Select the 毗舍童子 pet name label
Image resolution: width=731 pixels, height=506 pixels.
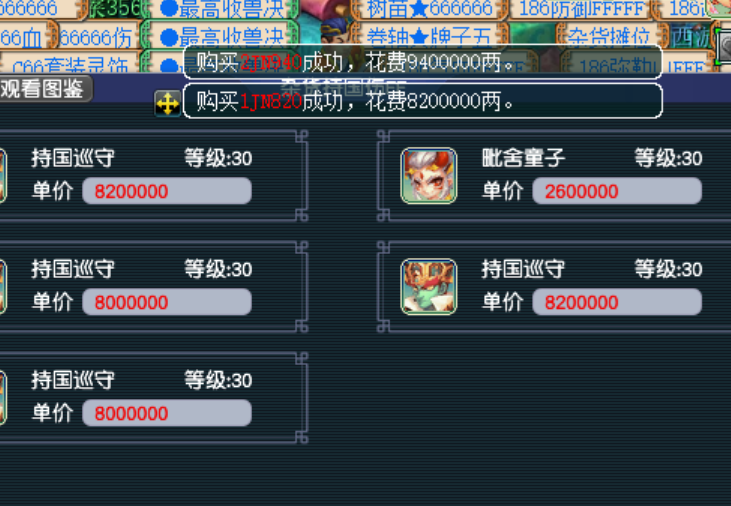tap(523, 159)
